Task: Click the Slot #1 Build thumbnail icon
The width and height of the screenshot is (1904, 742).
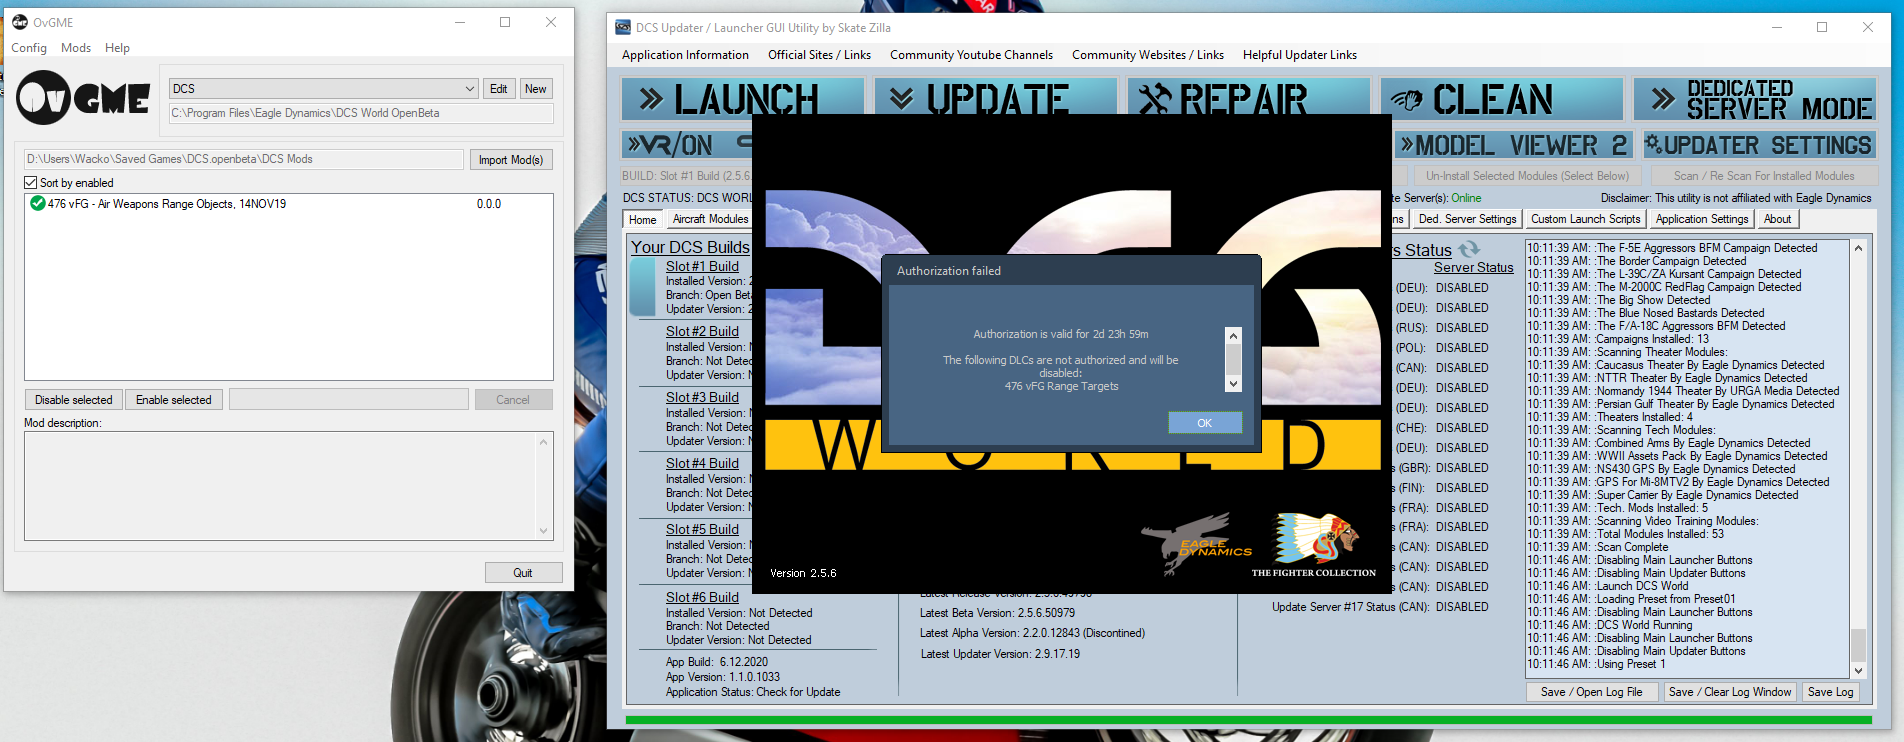Action: pyautogui.click(x=643, y=288)
